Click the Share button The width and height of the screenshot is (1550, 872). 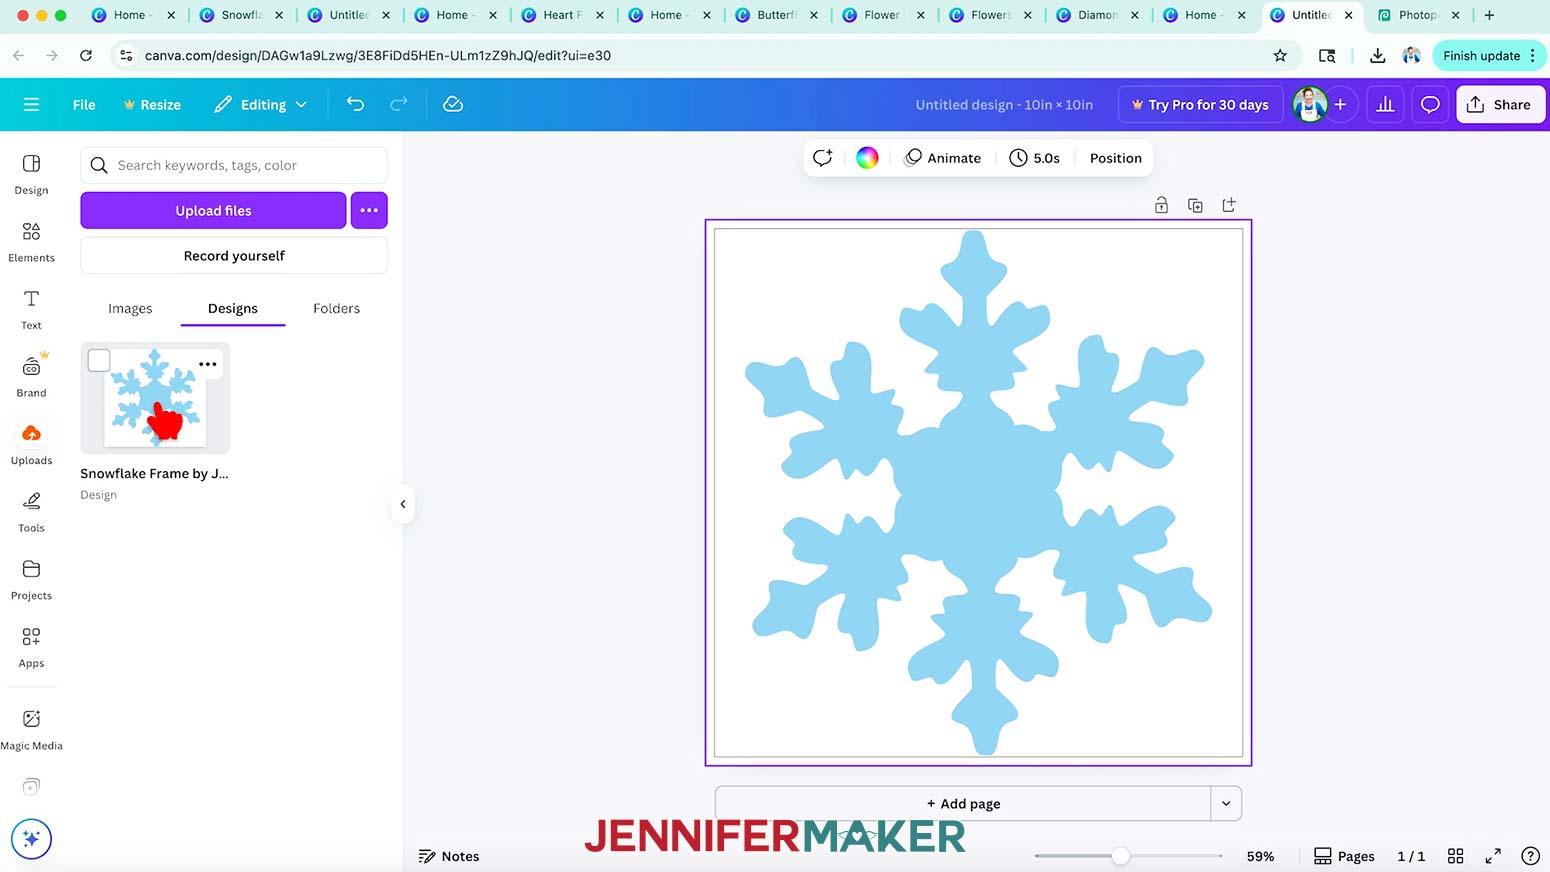[x=1500, y=104]
